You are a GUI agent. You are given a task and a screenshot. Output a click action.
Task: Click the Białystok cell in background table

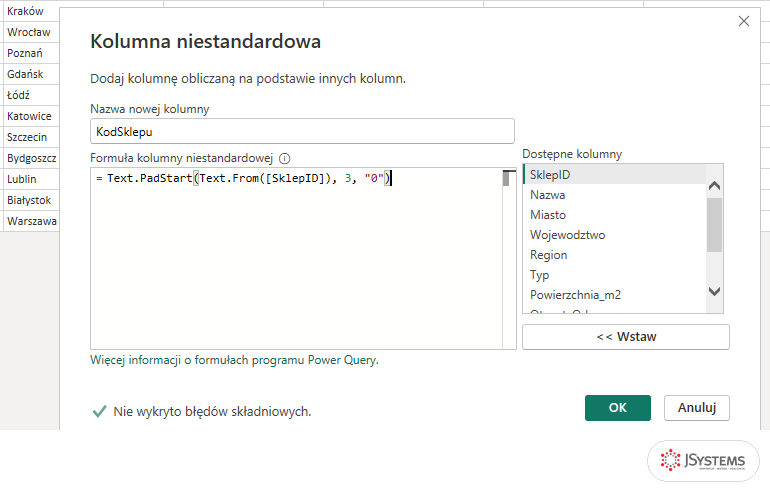click(31, 200)
